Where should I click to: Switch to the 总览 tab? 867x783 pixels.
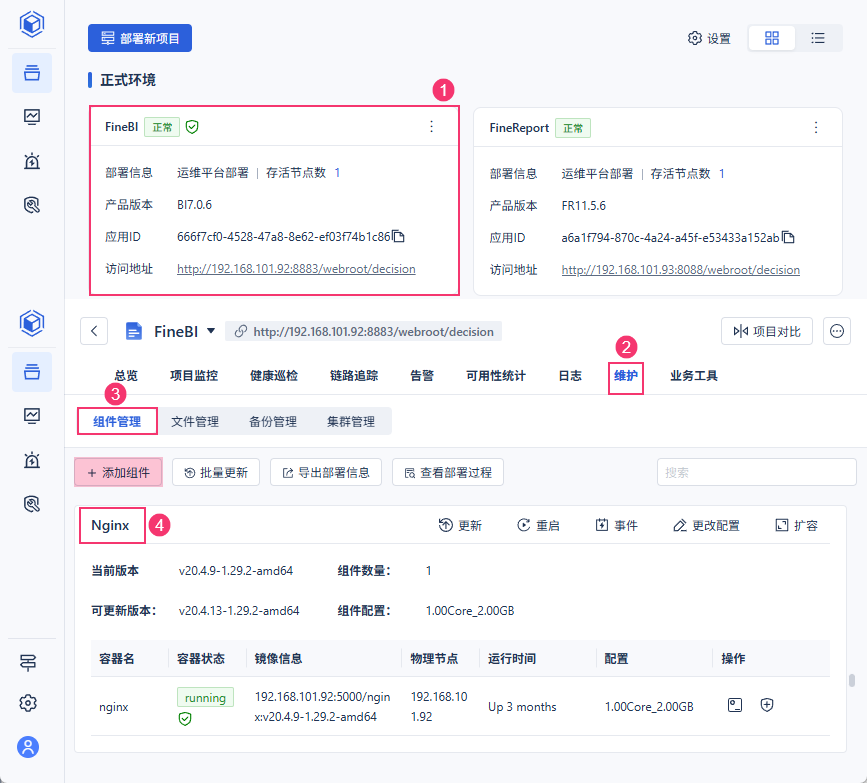[126, 376]
